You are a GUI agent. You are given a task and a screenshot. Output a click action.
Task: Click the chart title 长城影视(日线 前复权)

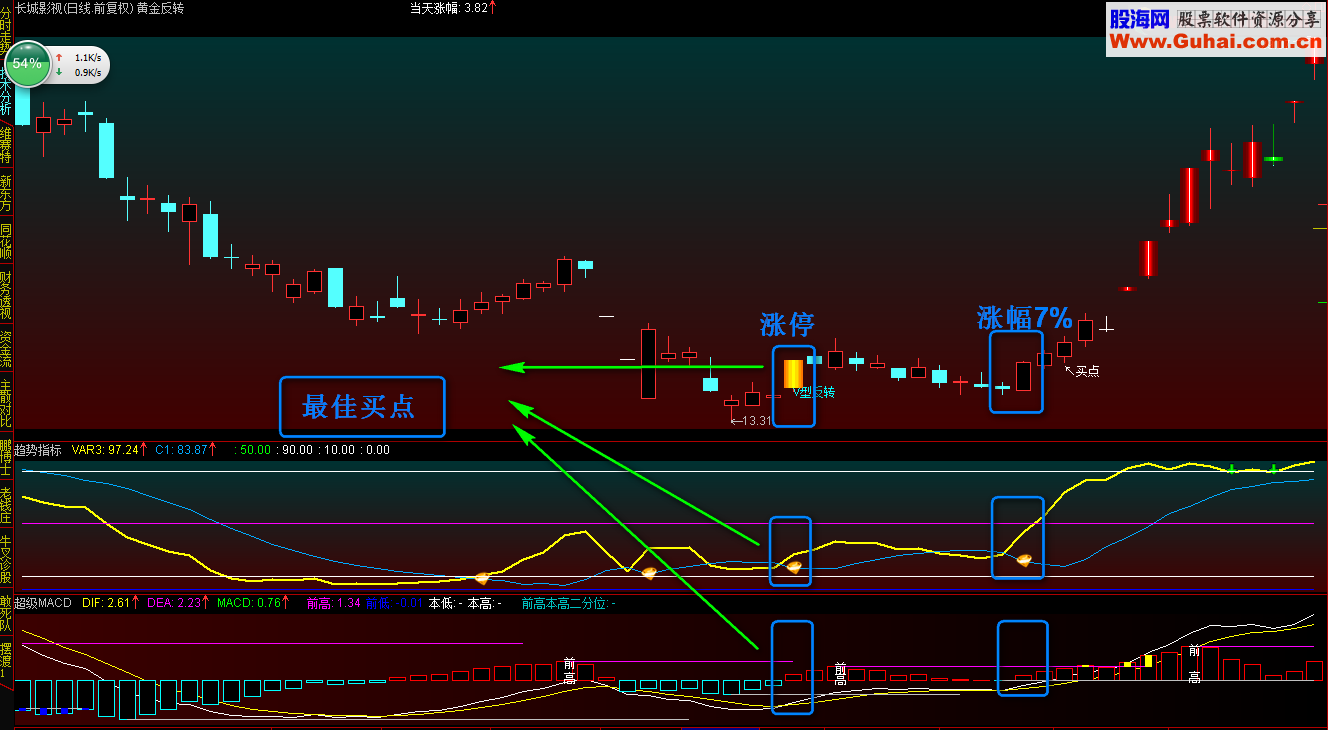(x=72, y=8)
